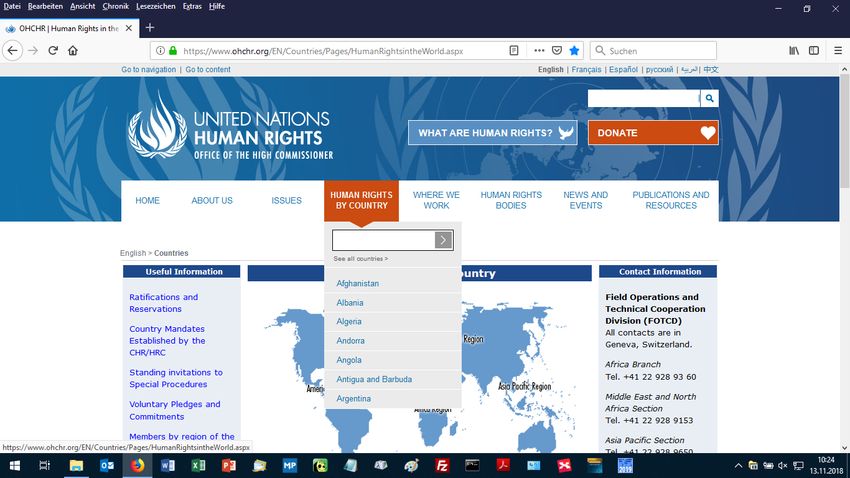Open the Human Rights Bodies tab
Viewport: 850px width, 478px height.
point(511,200)
